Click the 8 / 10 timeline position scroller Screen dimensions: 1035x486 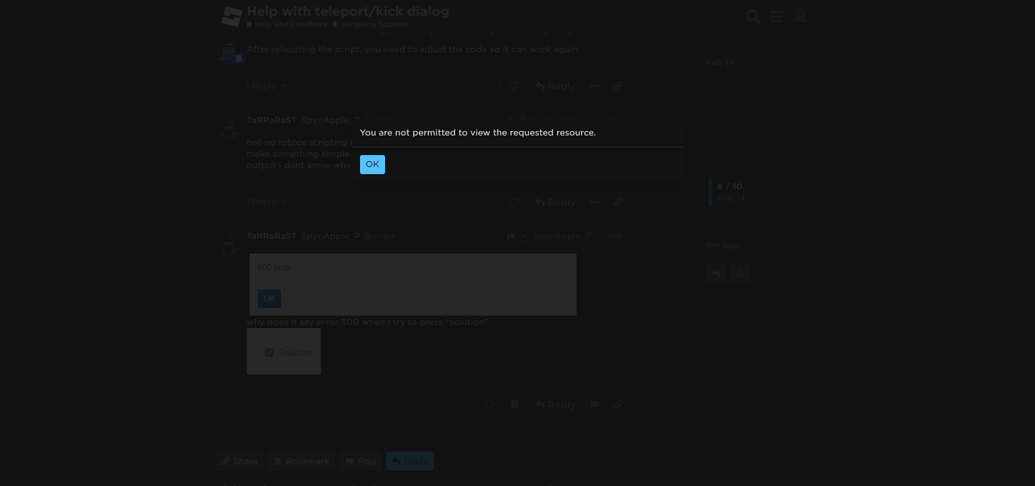click(x=729, y=192)
